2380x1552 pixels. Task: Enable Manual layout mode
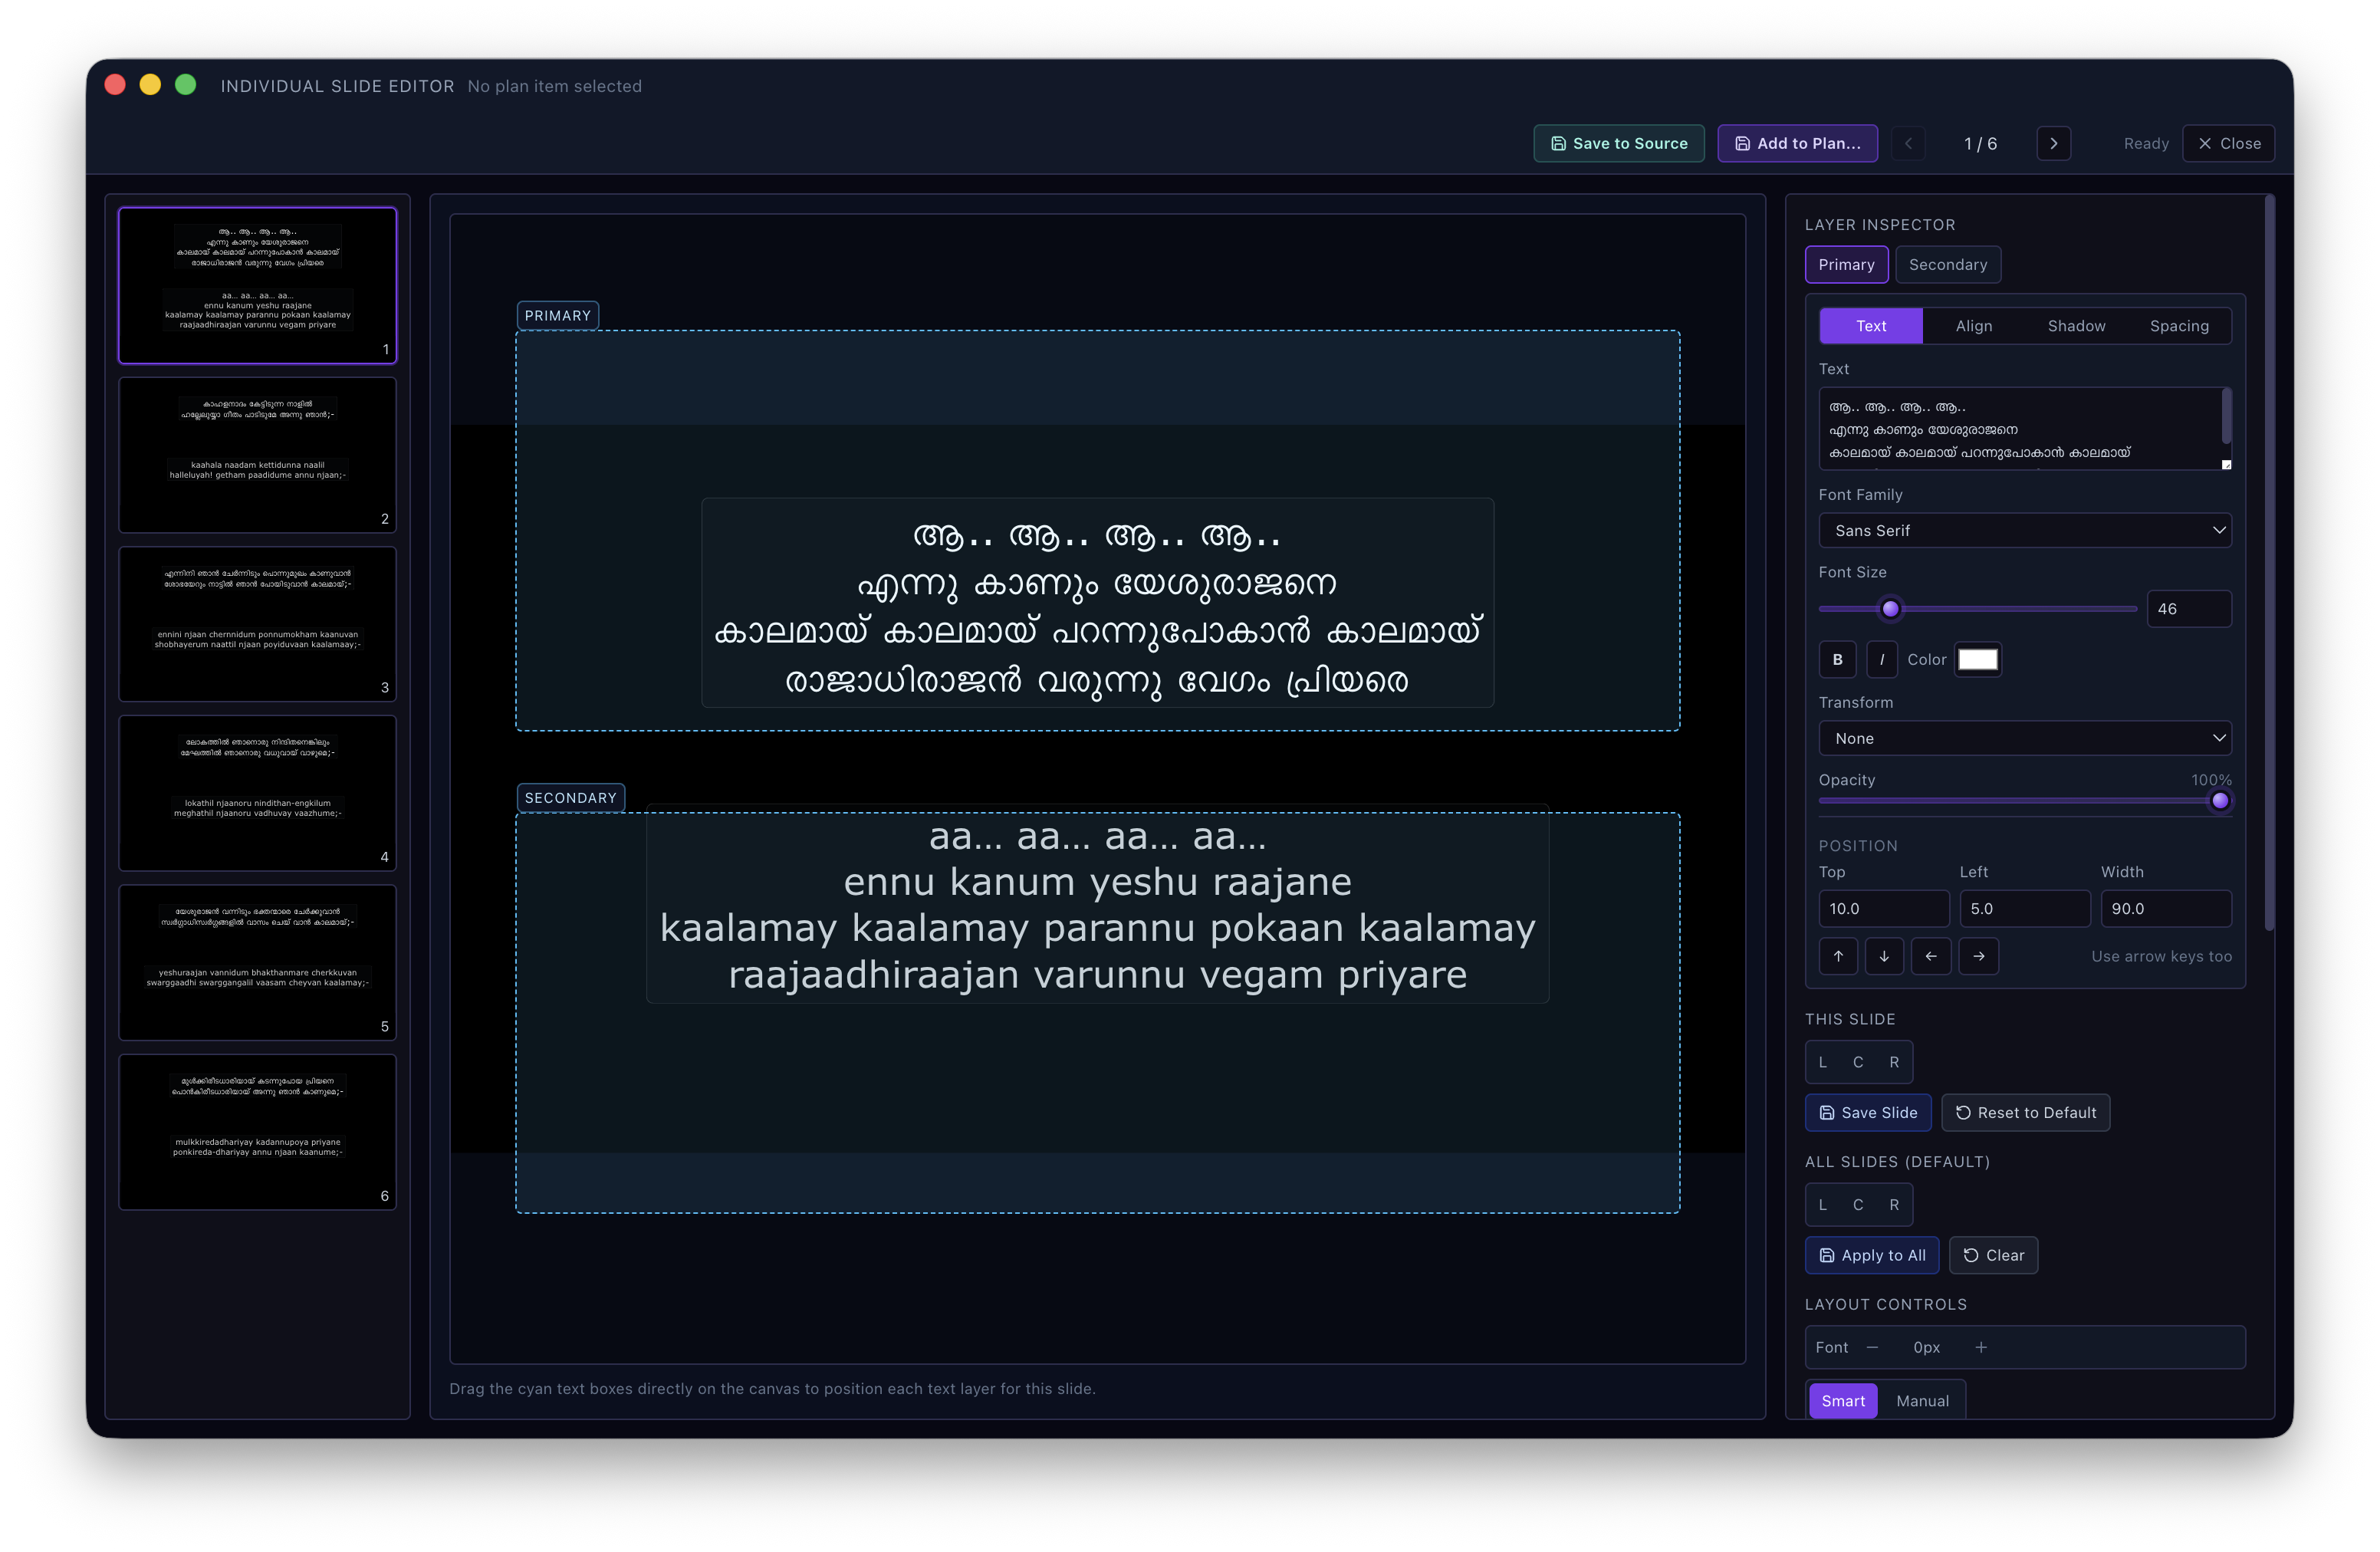pyautogui.click(x=1923, y=1400)
